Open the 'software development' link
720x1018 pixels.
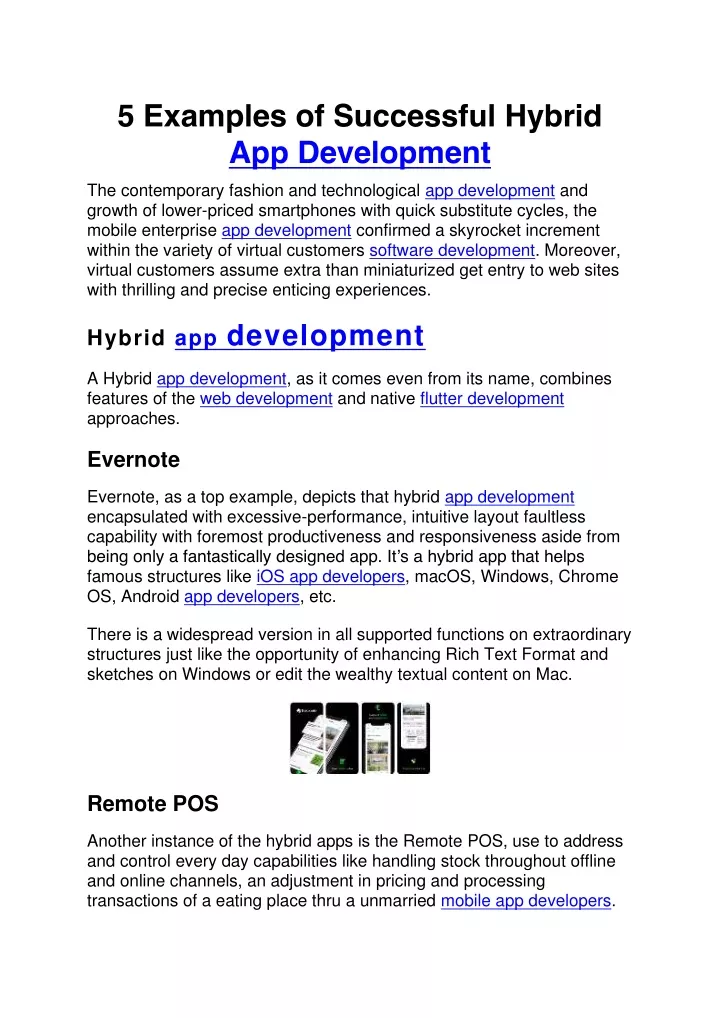point(452,250)
